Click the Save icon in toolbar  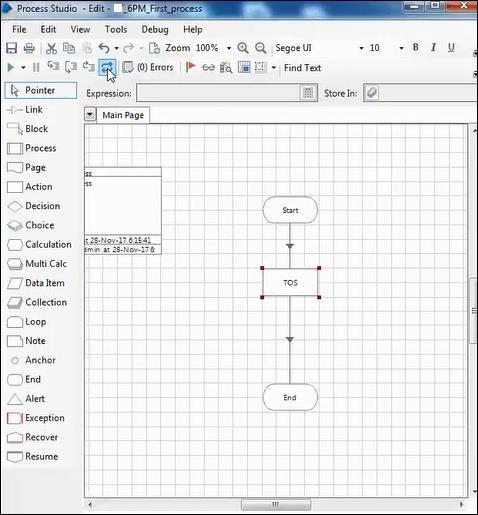coord(12,48)
